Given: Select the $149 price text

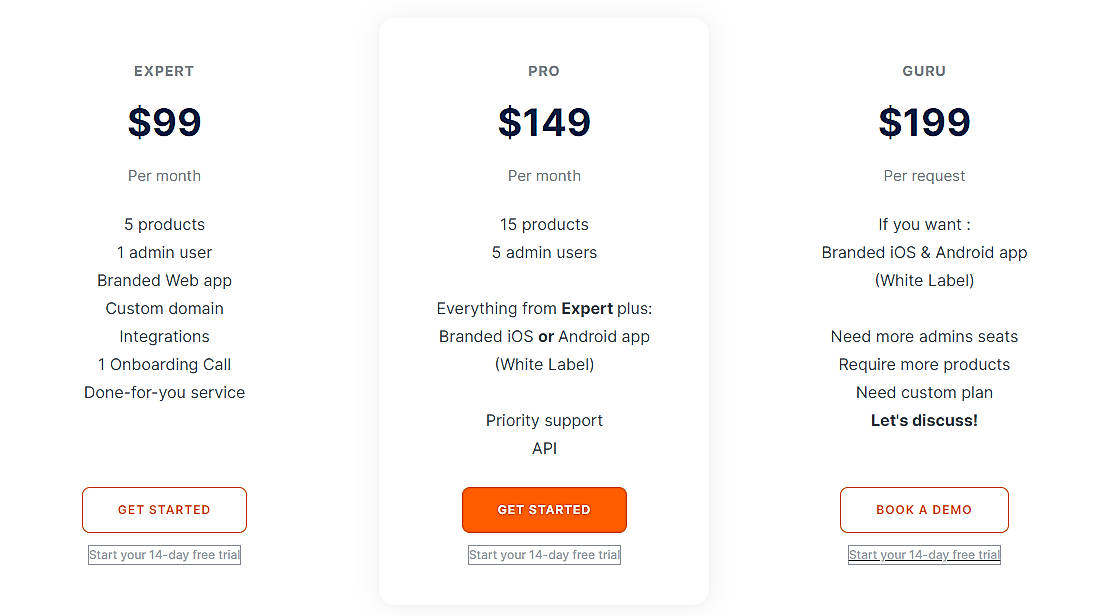Looking at the screenshot, I should coord(544,122).
